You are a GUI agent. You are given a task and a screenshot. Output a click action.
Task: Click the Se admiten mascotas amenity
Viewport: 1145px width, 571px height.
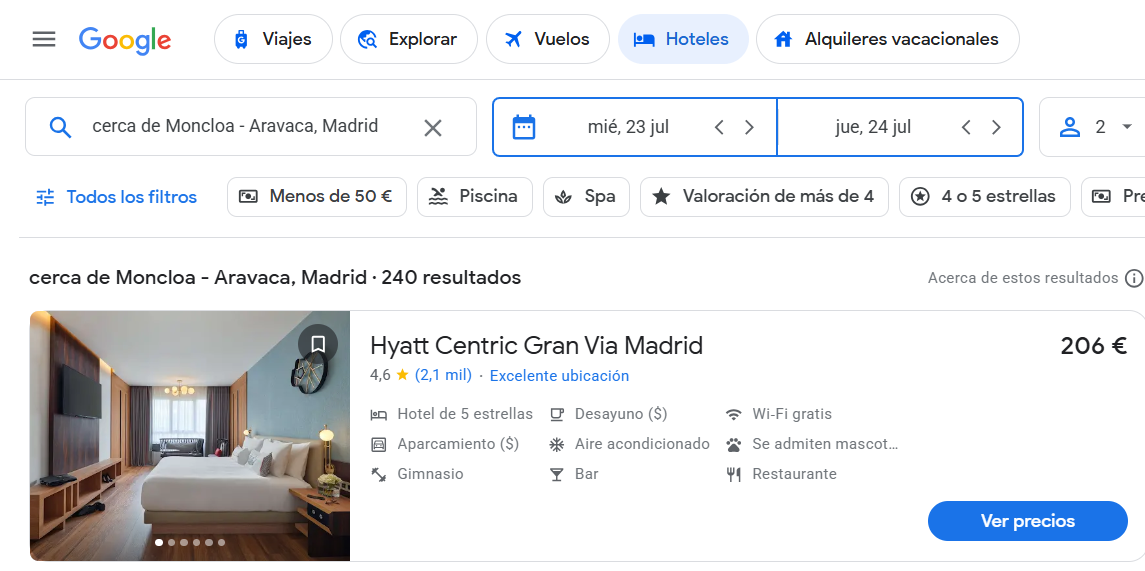point(812,445)
